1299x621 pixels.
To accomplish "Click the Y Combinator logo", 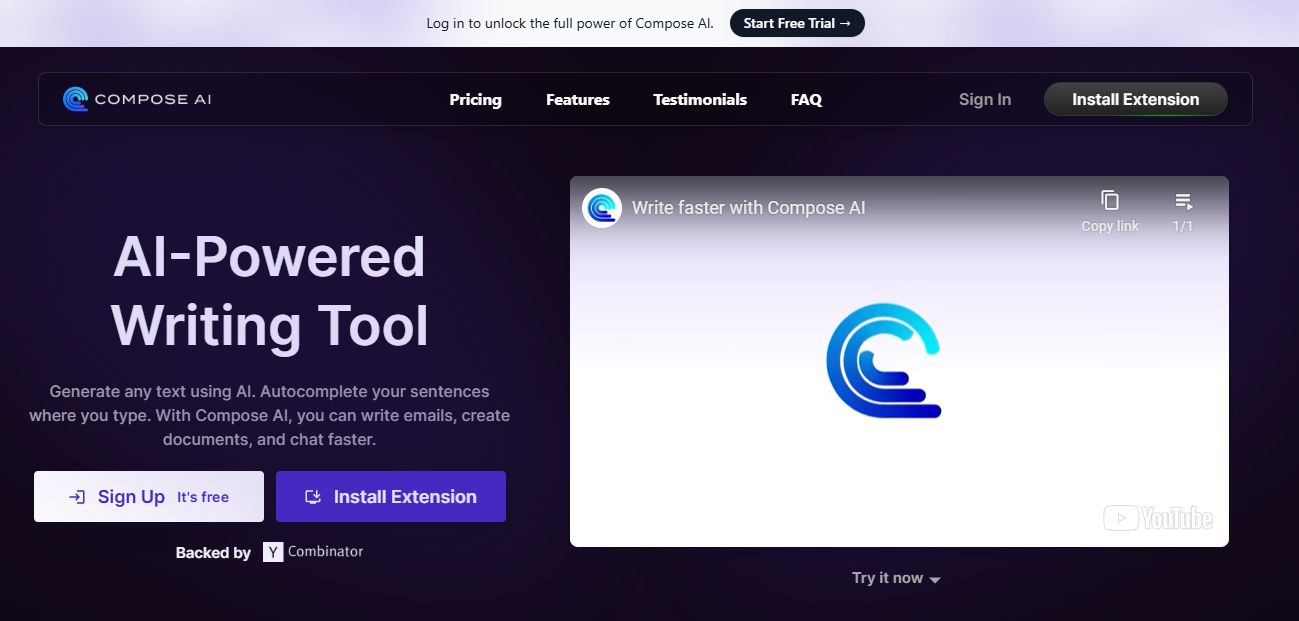I will [313, 552].
